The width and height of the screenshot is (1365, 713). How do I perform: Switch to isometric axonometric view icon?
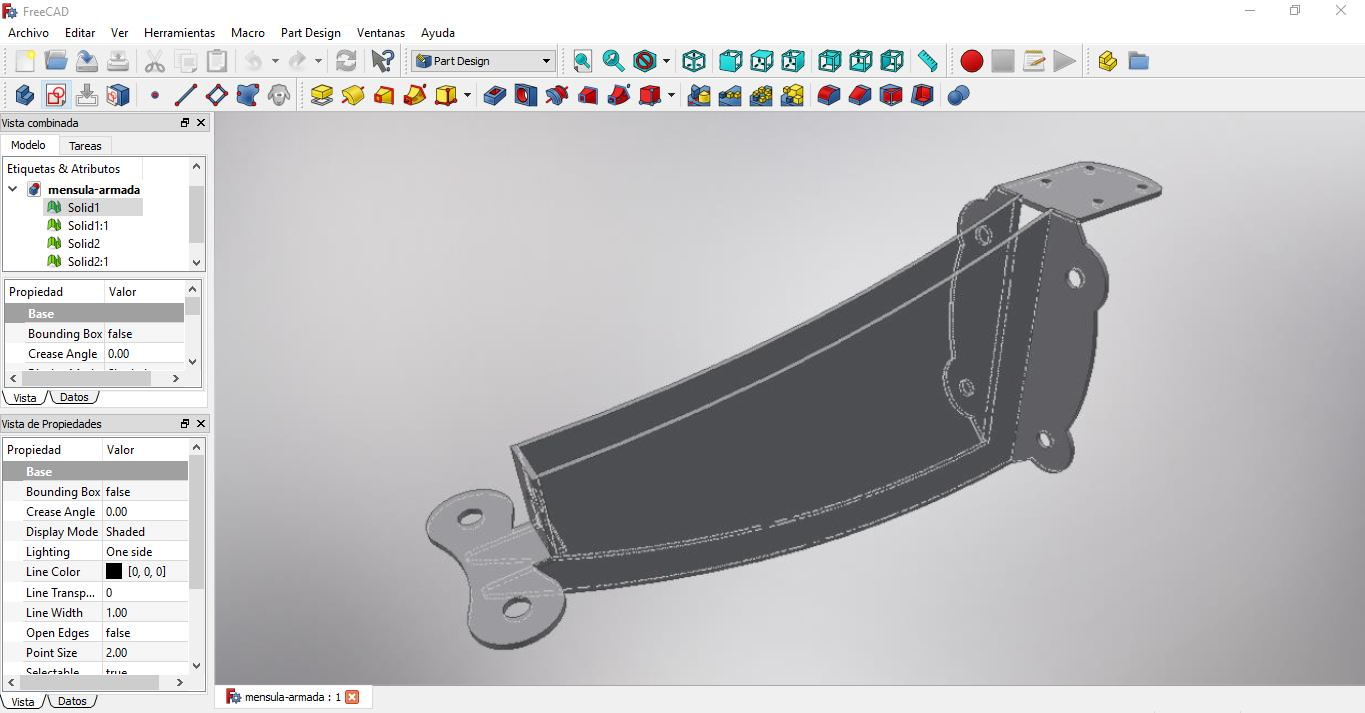click(x=693, y=61)
